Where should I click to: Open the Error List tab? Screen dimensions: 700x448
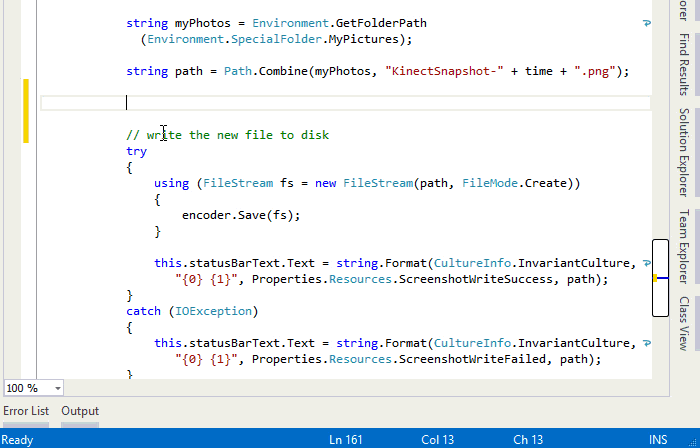[x=26, y=411]
